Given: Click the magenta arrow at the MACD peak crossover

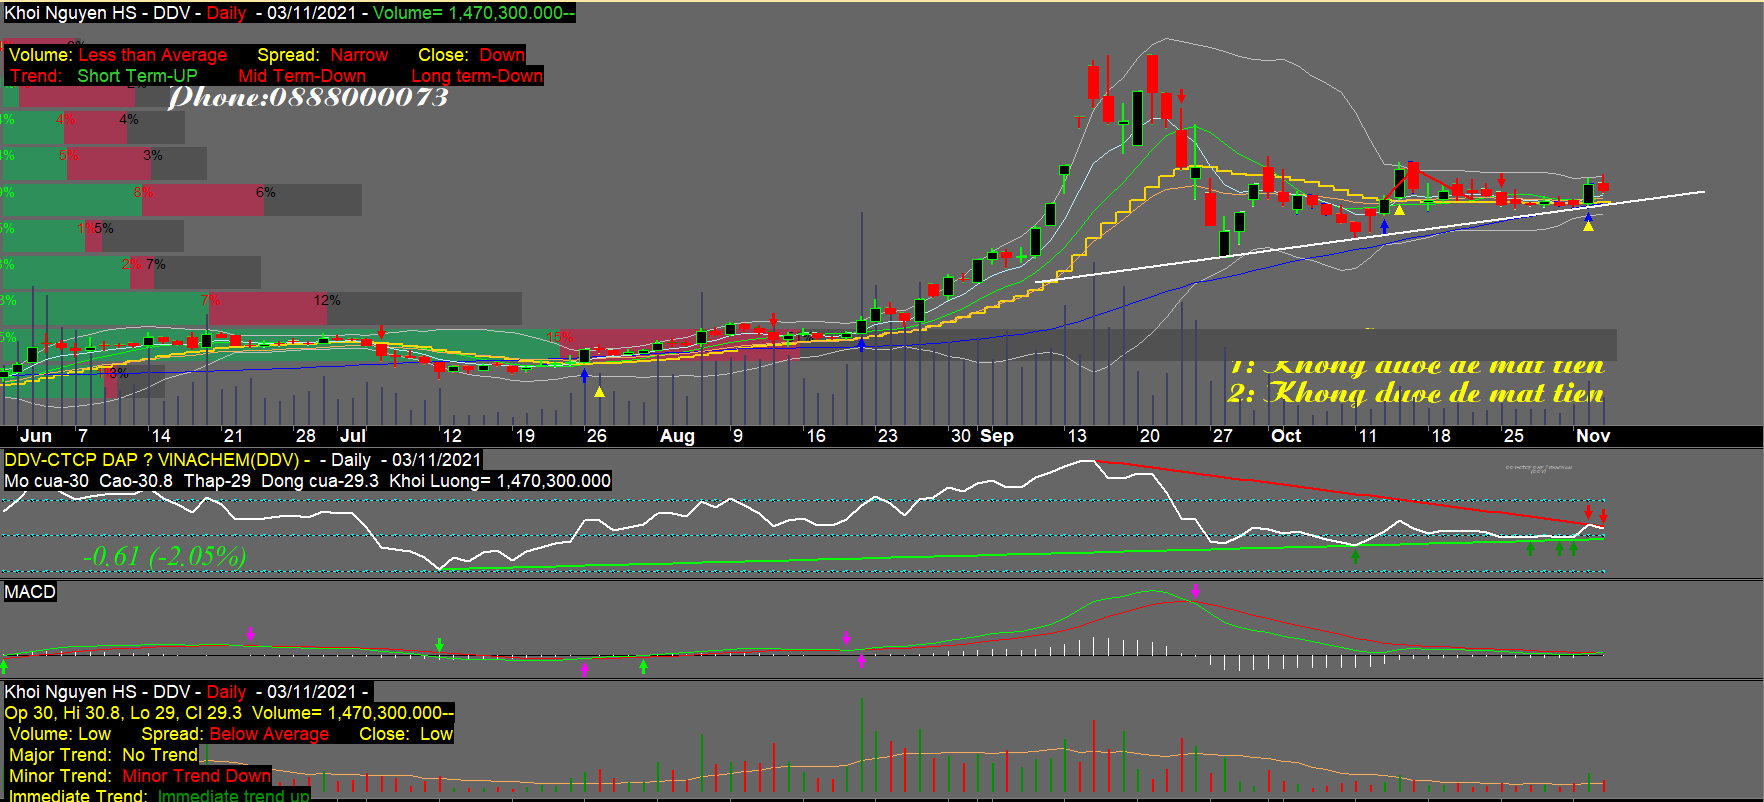Looking at the screenshot, I should (x=1195, y=591).
